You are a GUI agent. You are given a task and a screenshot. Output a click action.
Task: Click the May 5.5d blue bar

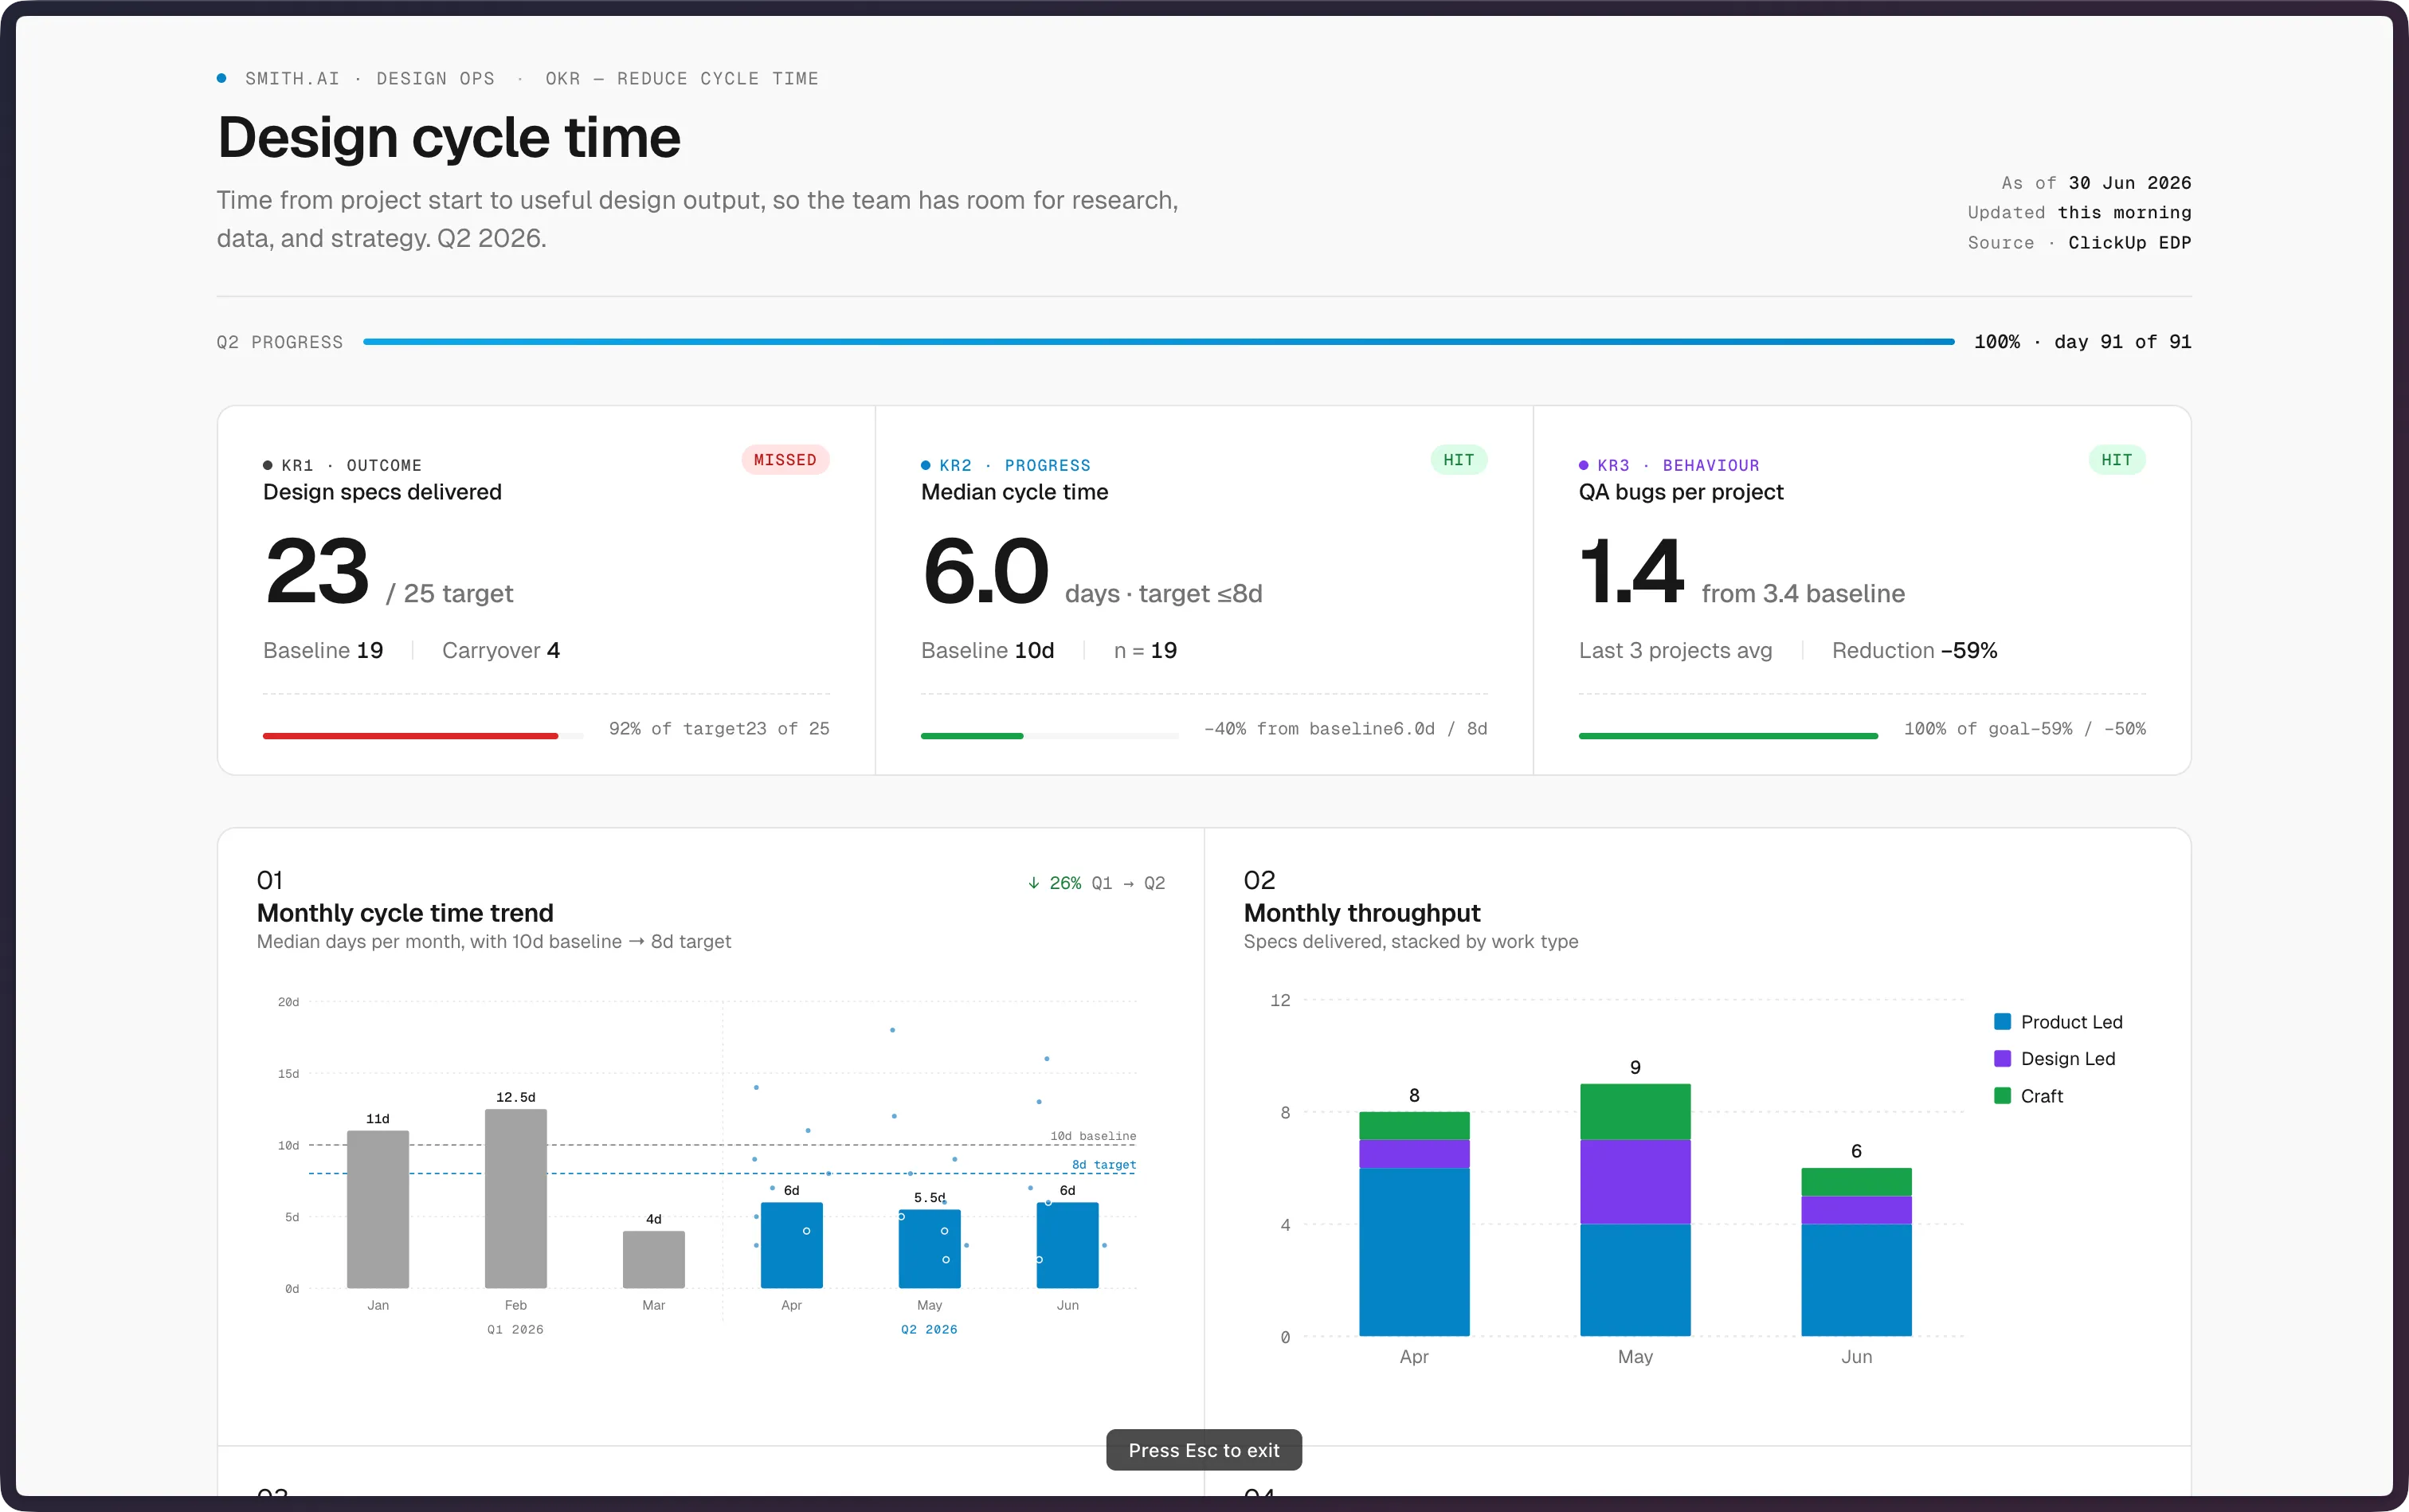click(x=930, y=1249)
